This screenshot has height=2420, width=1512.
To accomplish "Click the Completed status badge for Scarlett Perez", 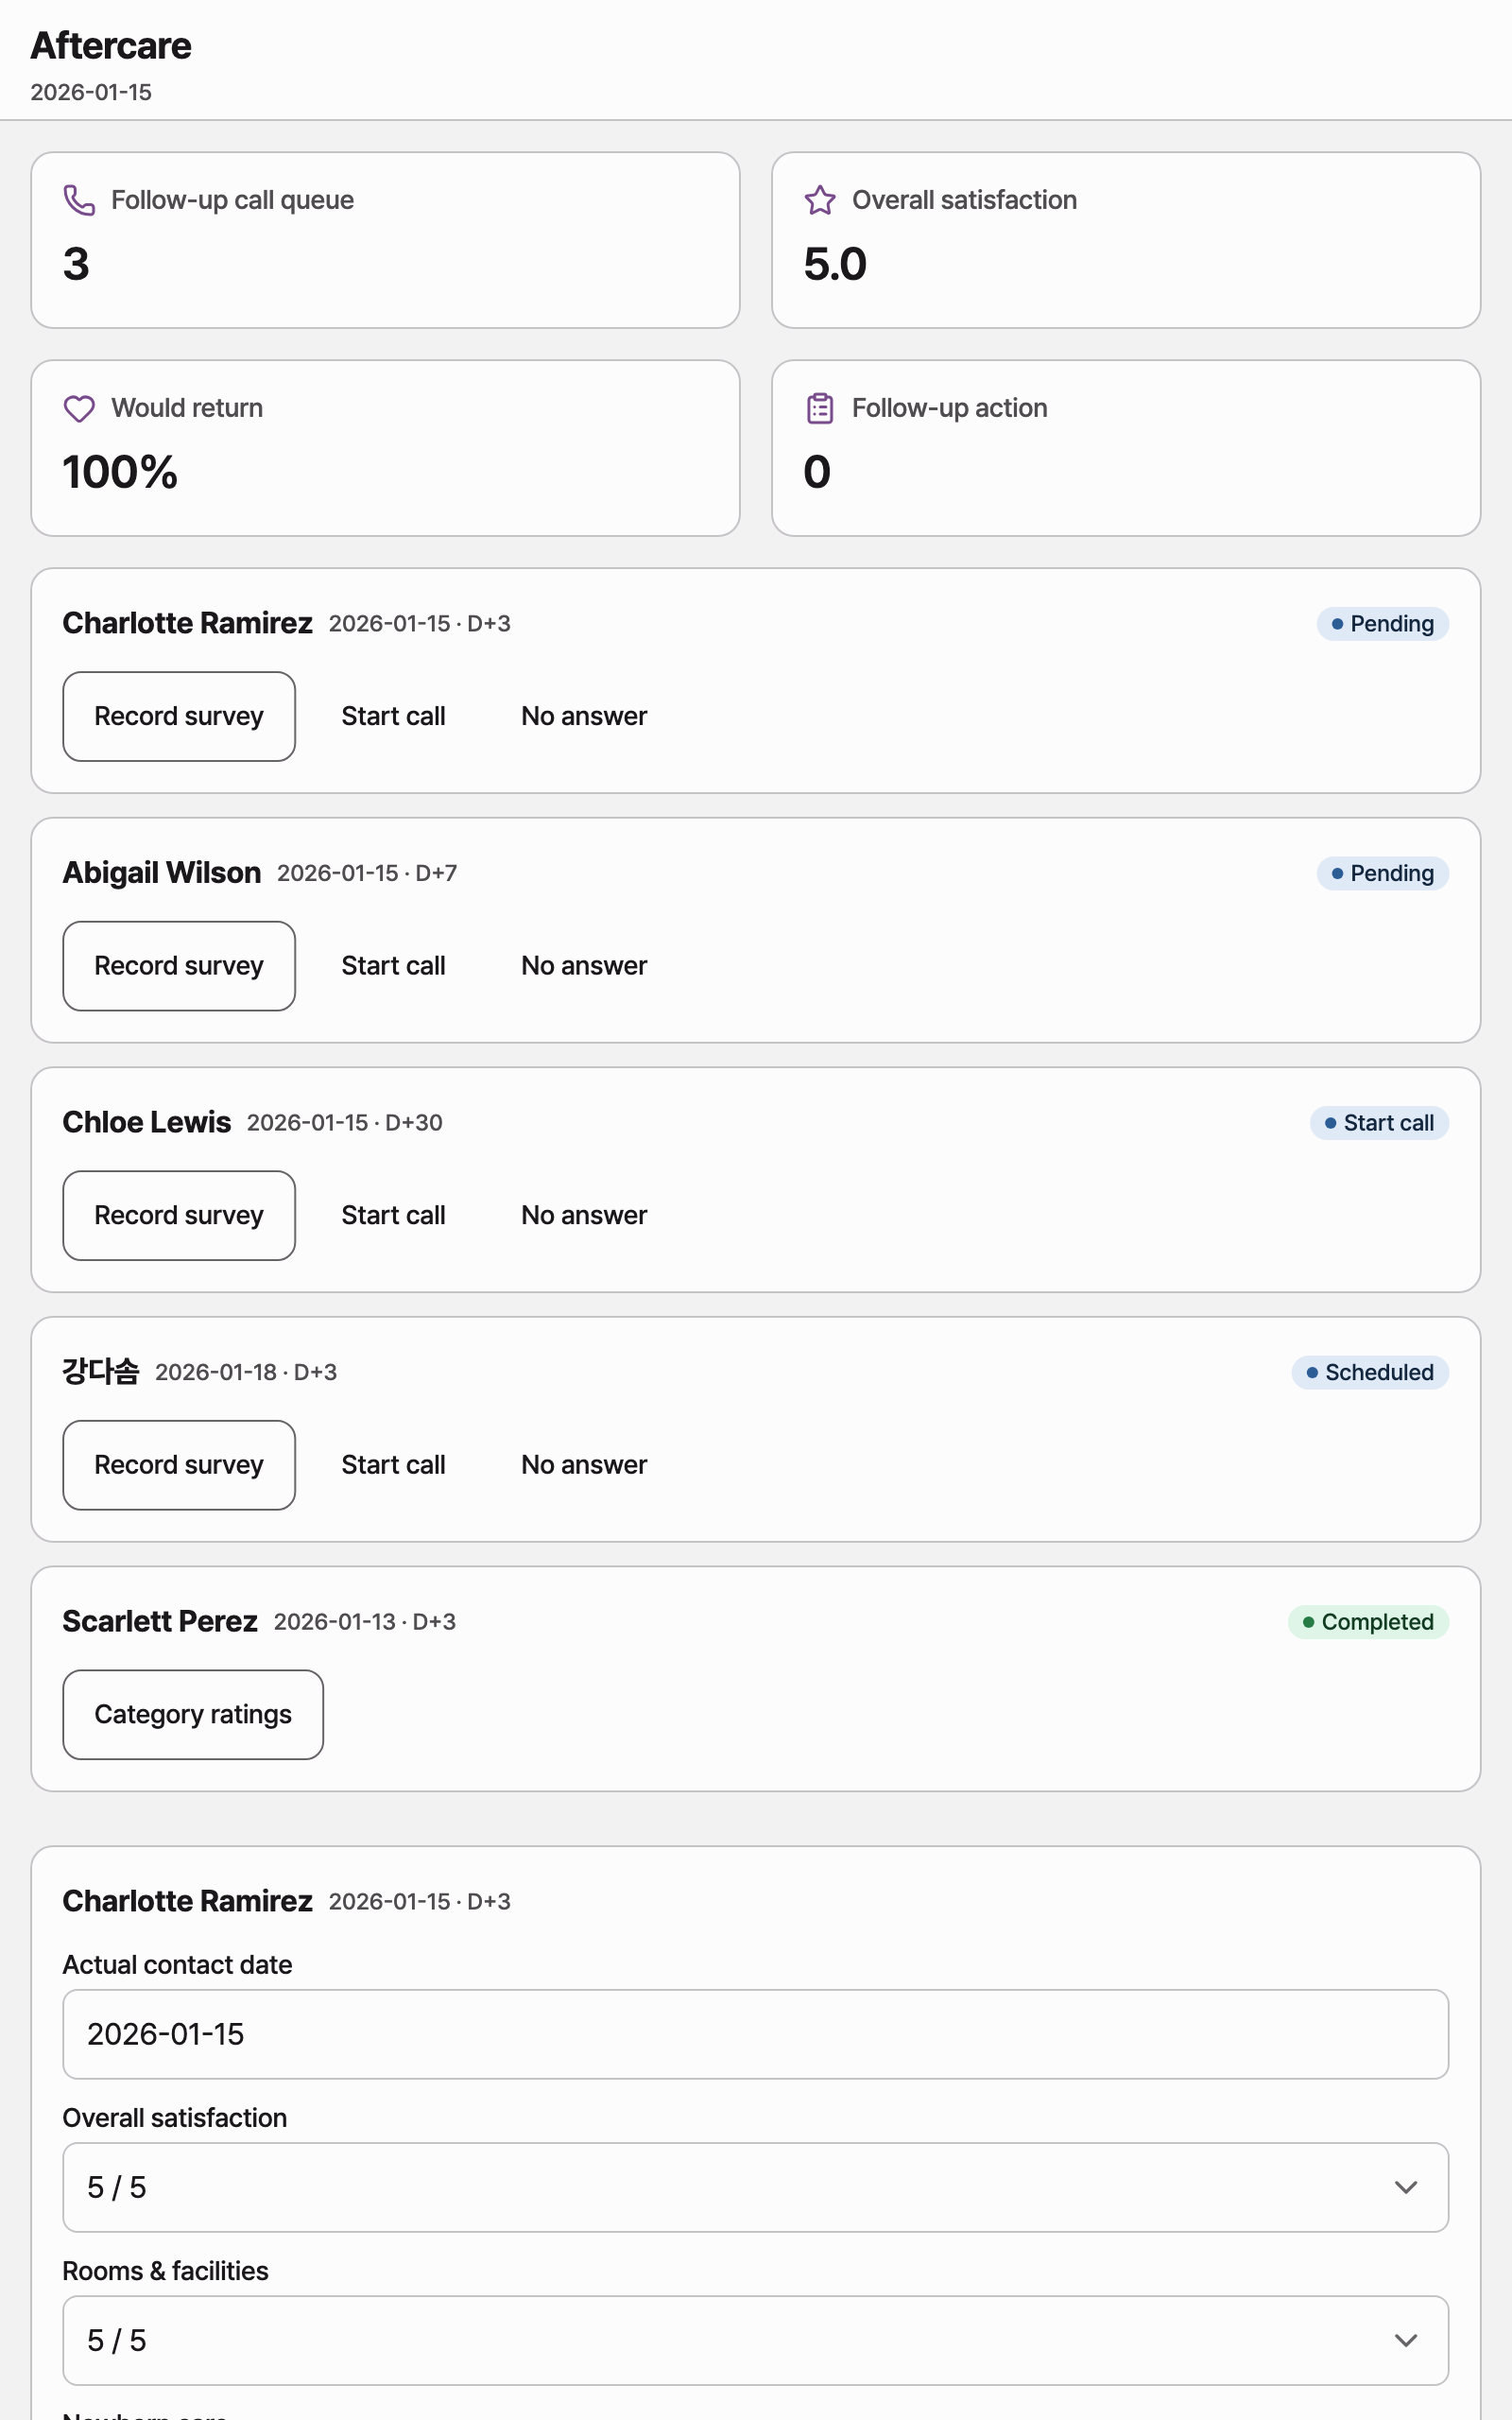I will (x=1368, y=1622).
